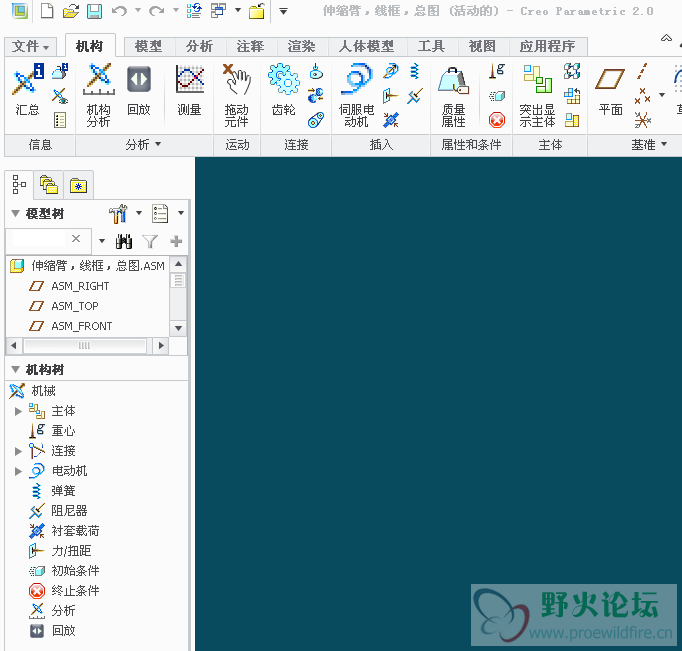Open the 分析 ribbon group dropdown

[x=144, y=145]
